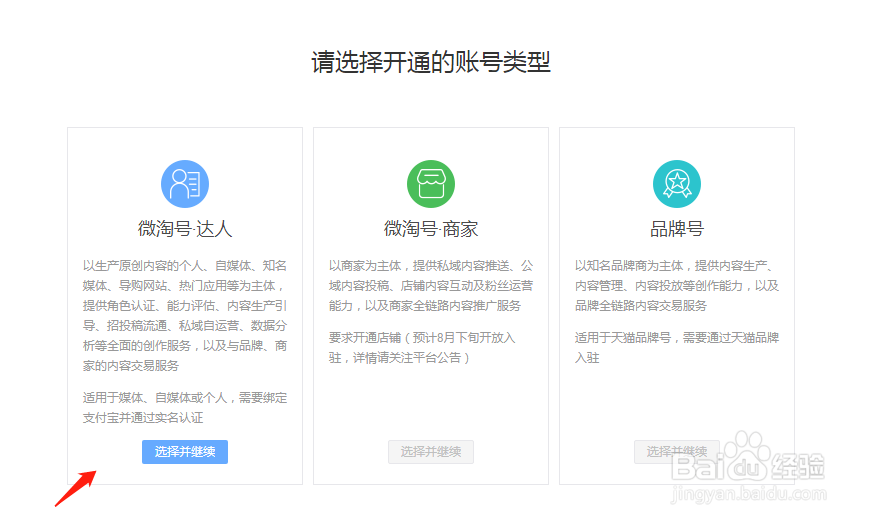This screenshot has width=875, height=524.
Task: Click the blue 选择并继续 button under 达人
Action: point(185,452)
